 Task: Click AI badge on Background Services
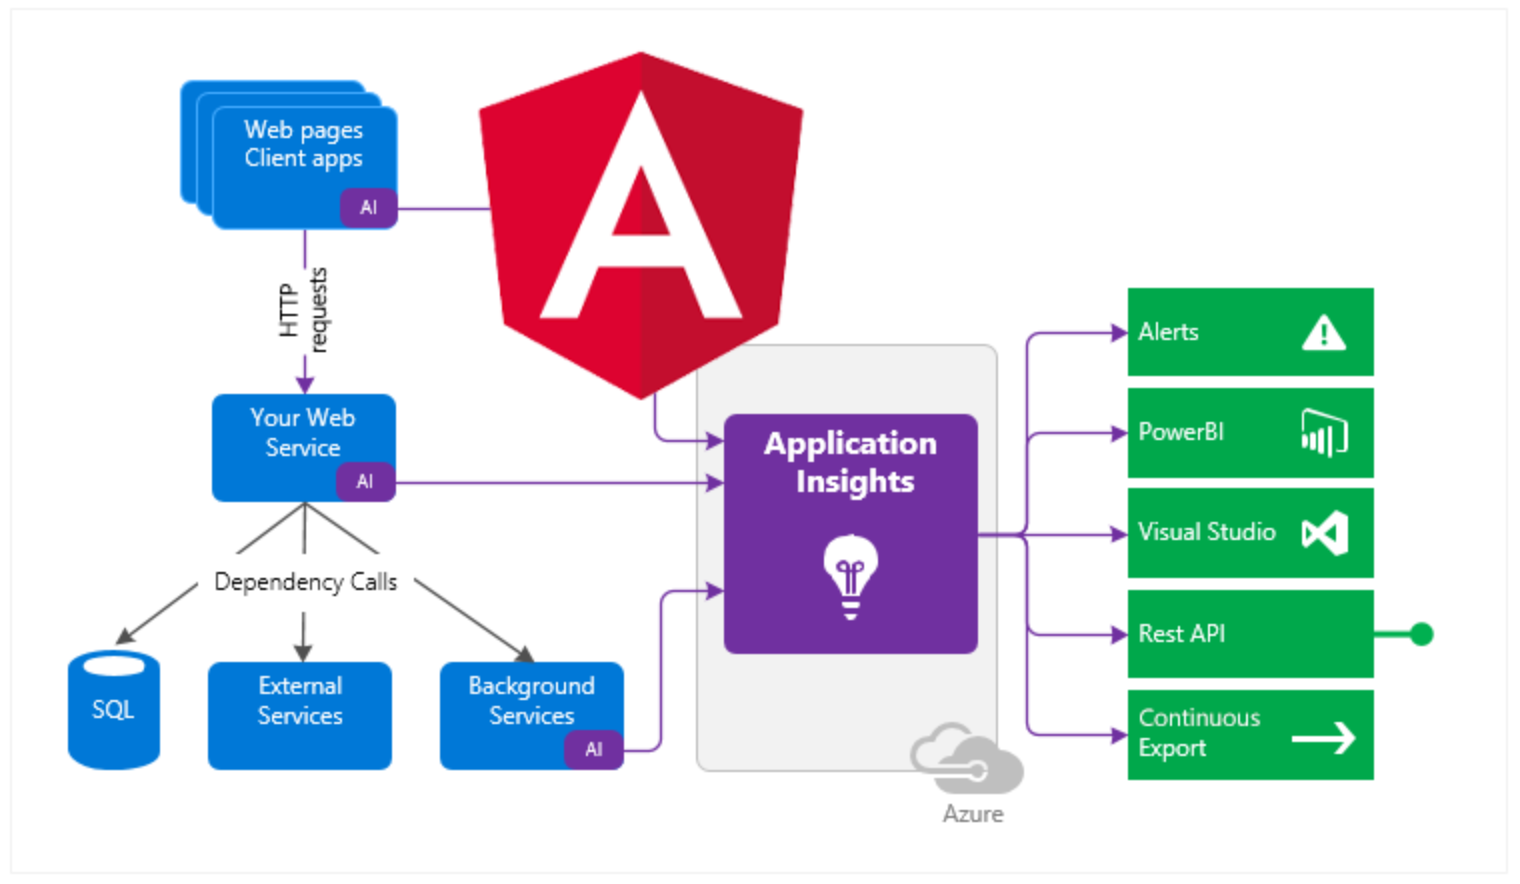pyautogui.click(x=594, y=750)
